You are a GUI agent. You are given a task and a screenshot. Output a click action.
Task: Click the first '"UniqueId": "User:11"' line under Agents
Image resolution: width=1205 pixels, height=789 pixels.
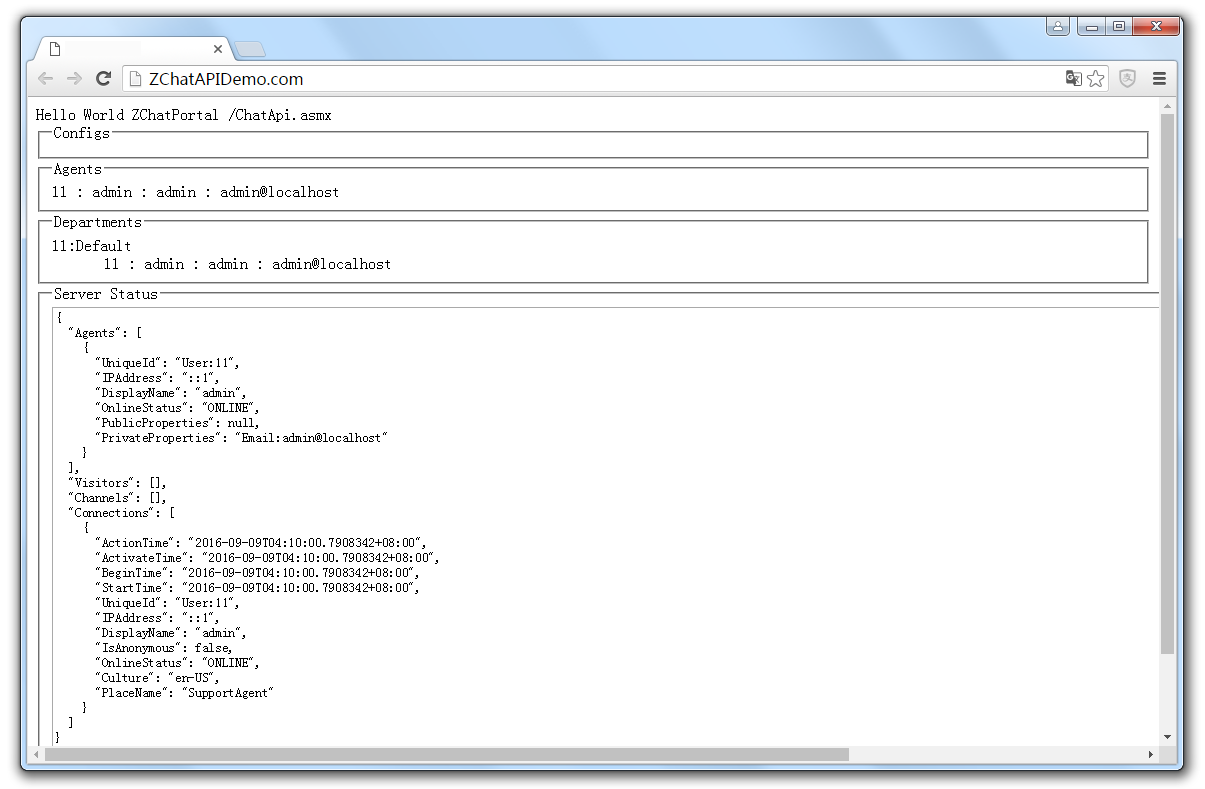coord(167,363)
